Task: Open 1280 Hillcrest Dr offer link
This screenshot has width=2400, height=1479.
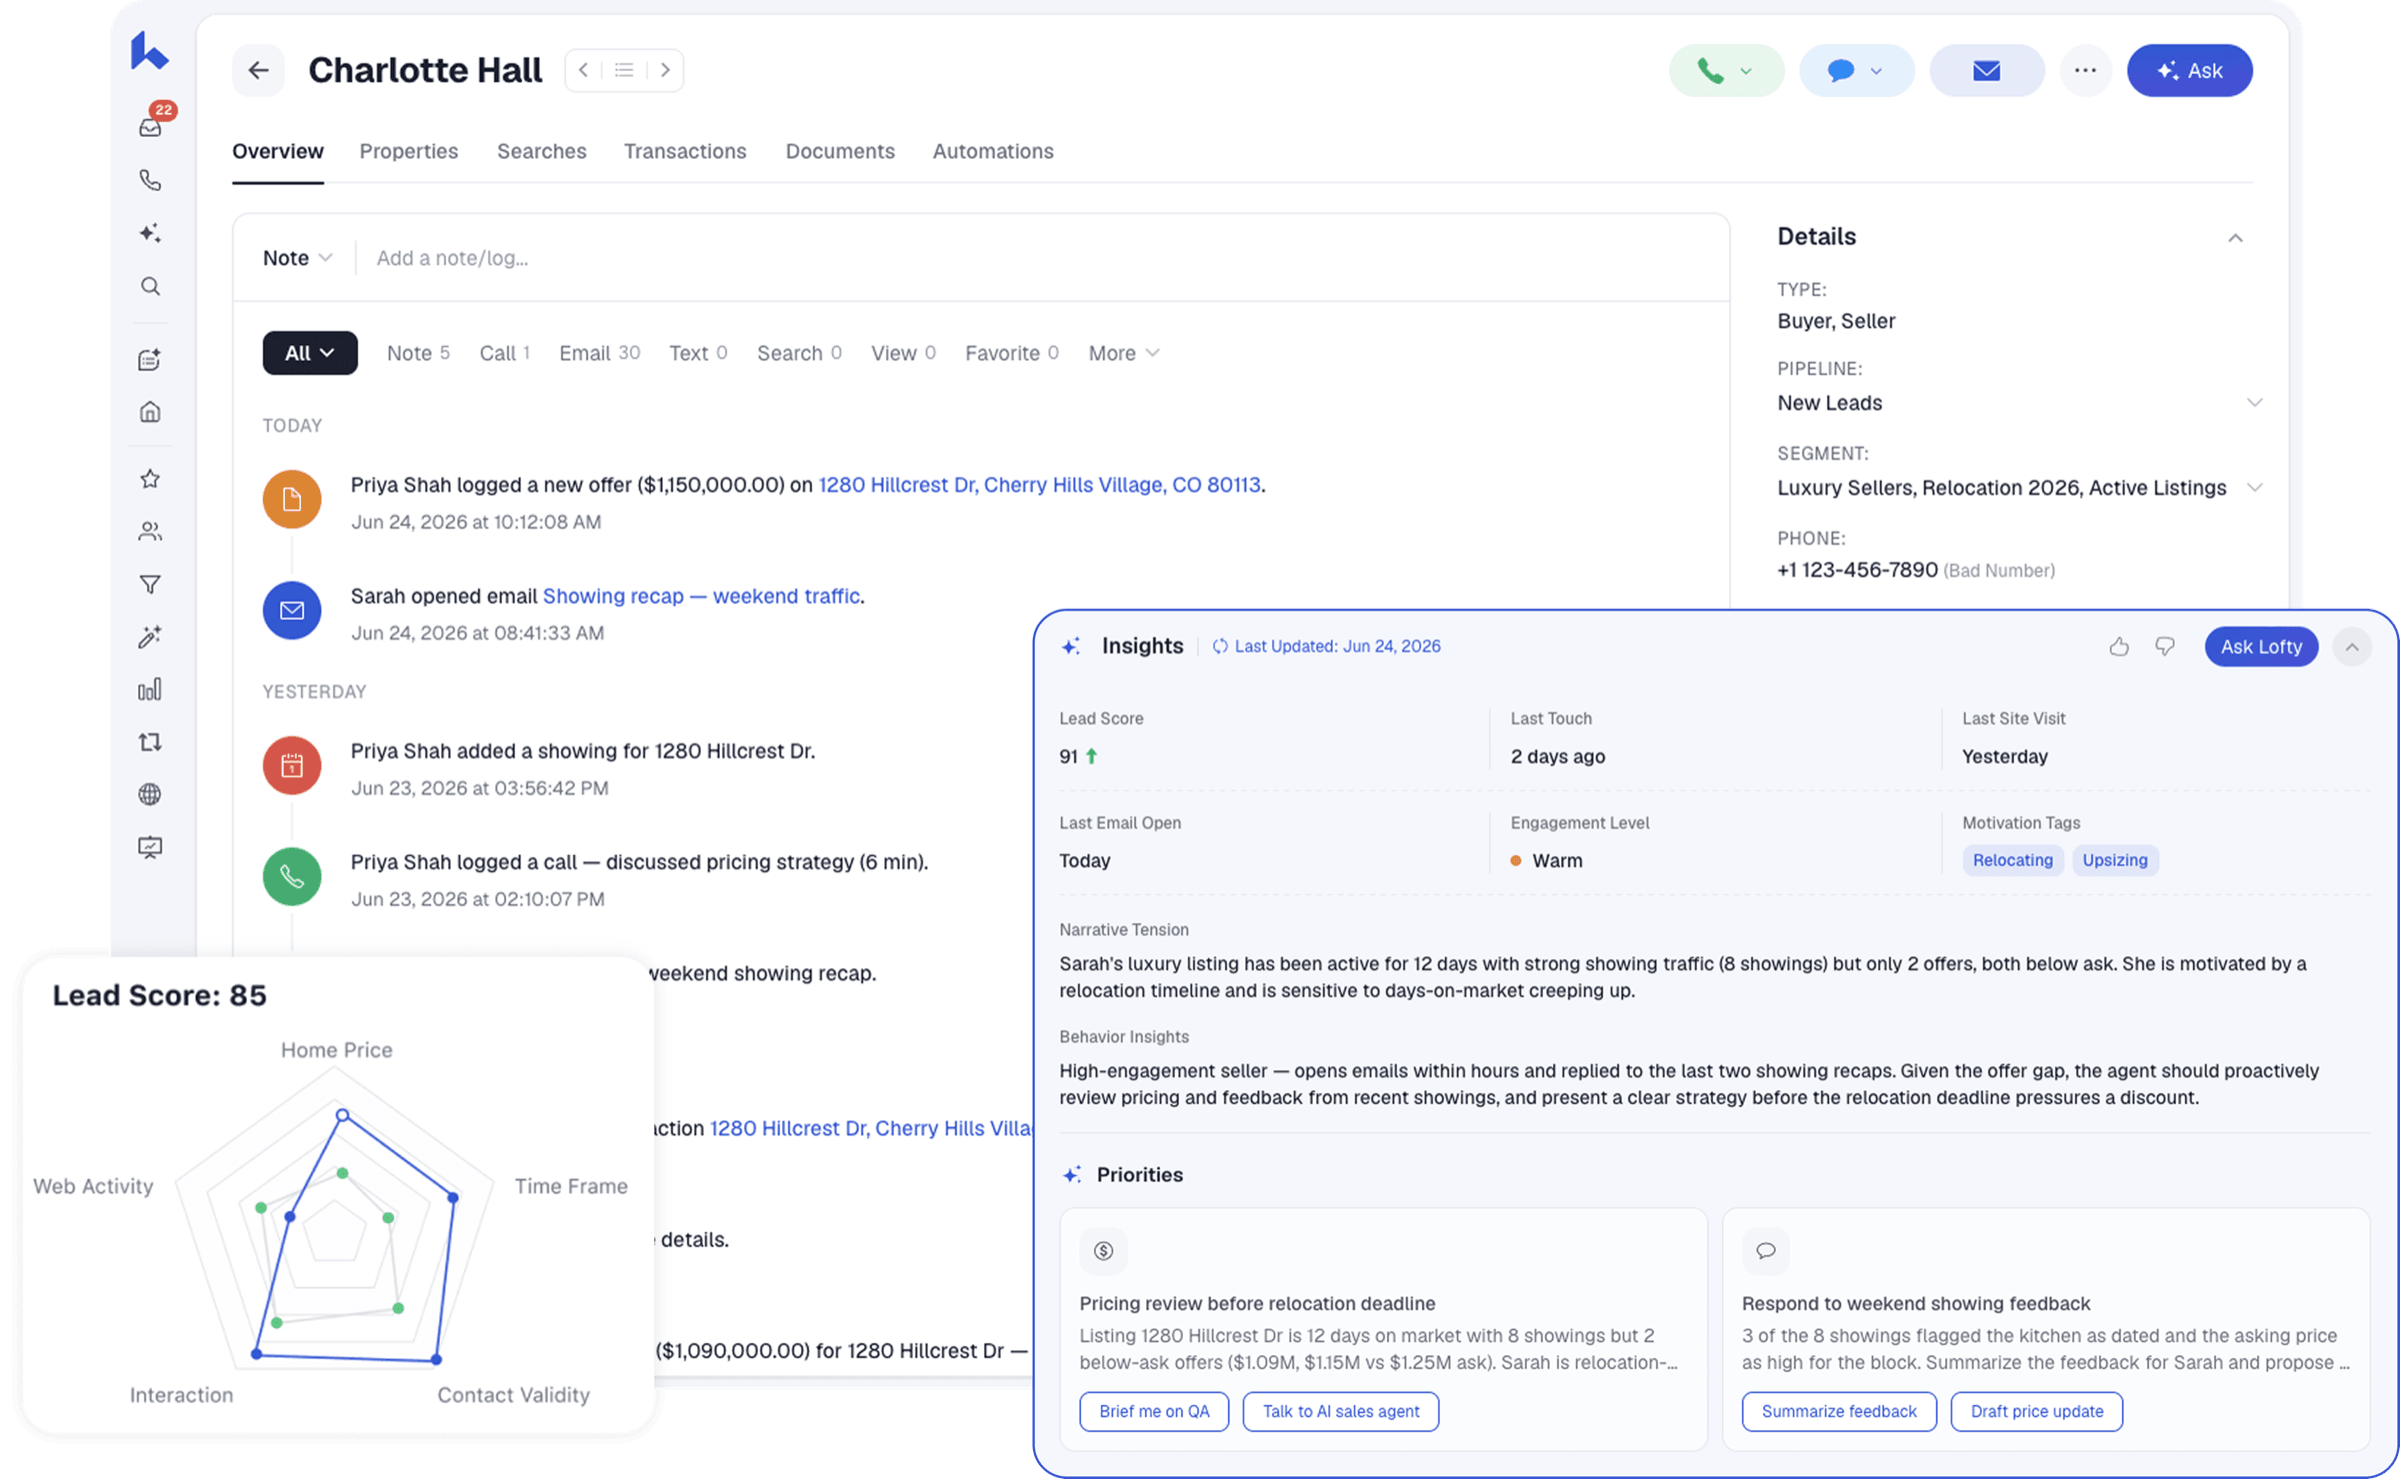Action: [1039, 485]
